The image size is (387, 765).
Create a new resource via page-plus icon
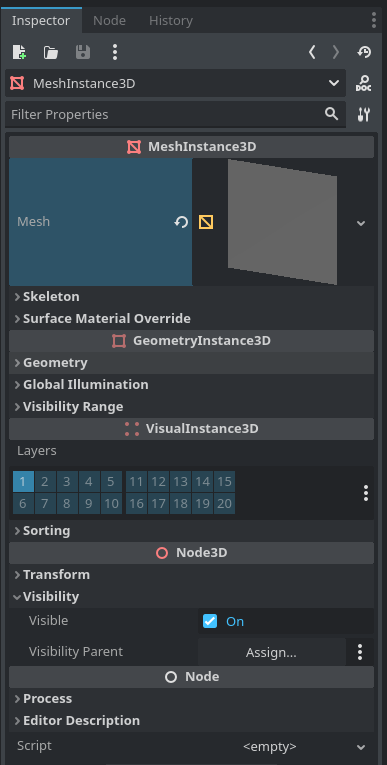pos(20,52)
